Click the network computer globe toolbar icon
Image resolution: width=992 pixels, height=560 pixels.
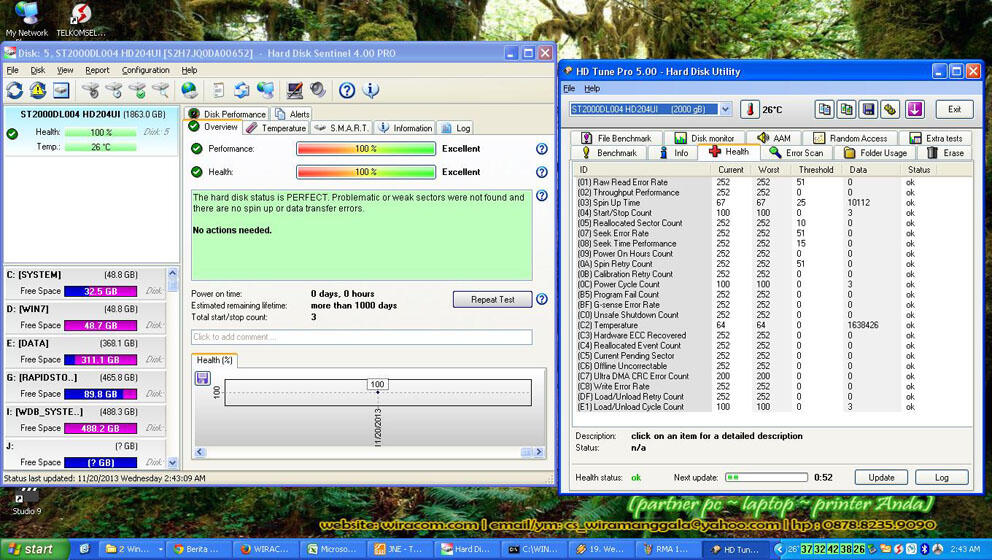click(x=265, y=90)
